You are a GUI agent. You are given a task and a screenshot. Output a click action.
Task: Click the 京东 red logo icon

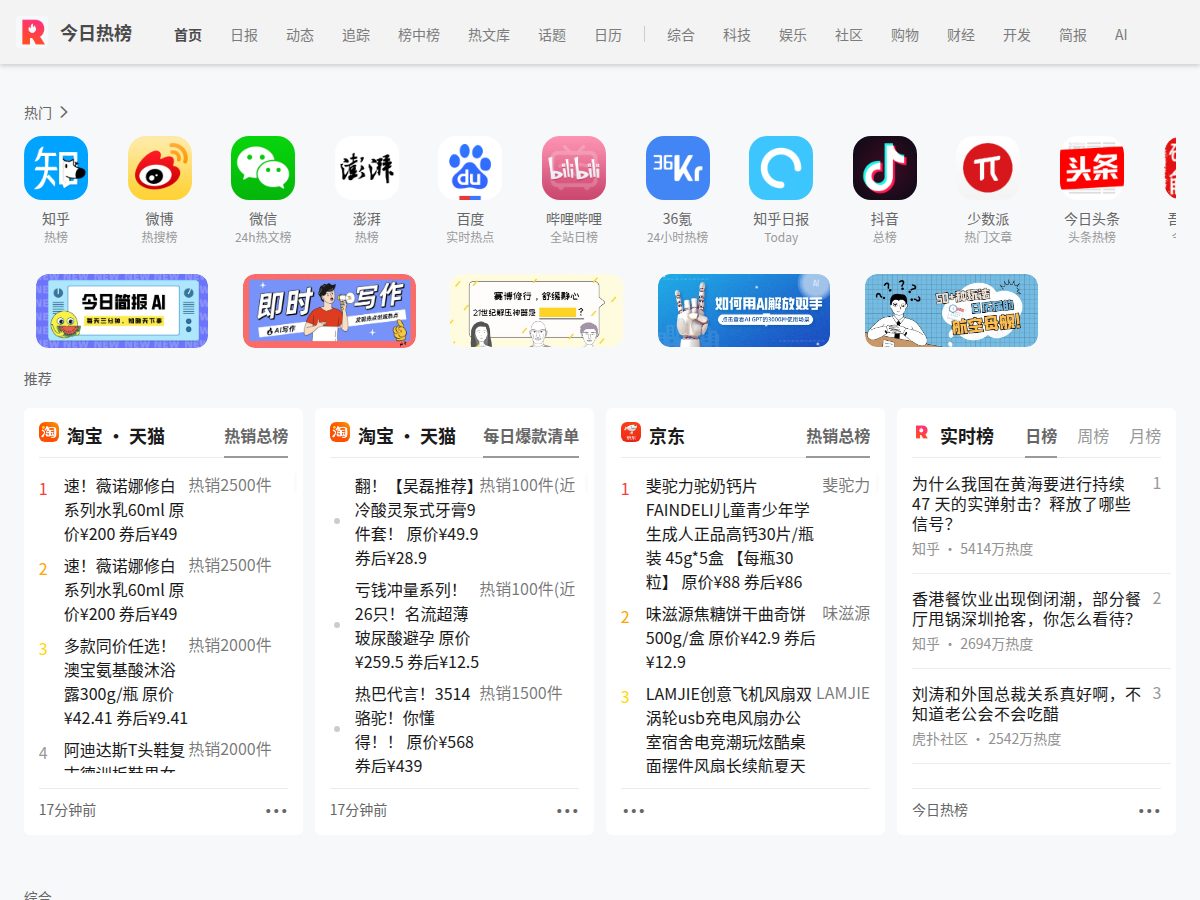(631, 432)
